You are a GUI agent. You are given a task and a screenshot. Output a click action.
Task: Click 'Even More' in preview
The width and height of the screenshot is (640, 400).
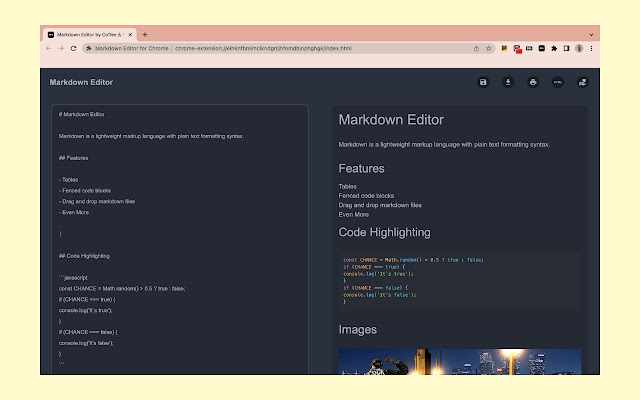[353, 215]
